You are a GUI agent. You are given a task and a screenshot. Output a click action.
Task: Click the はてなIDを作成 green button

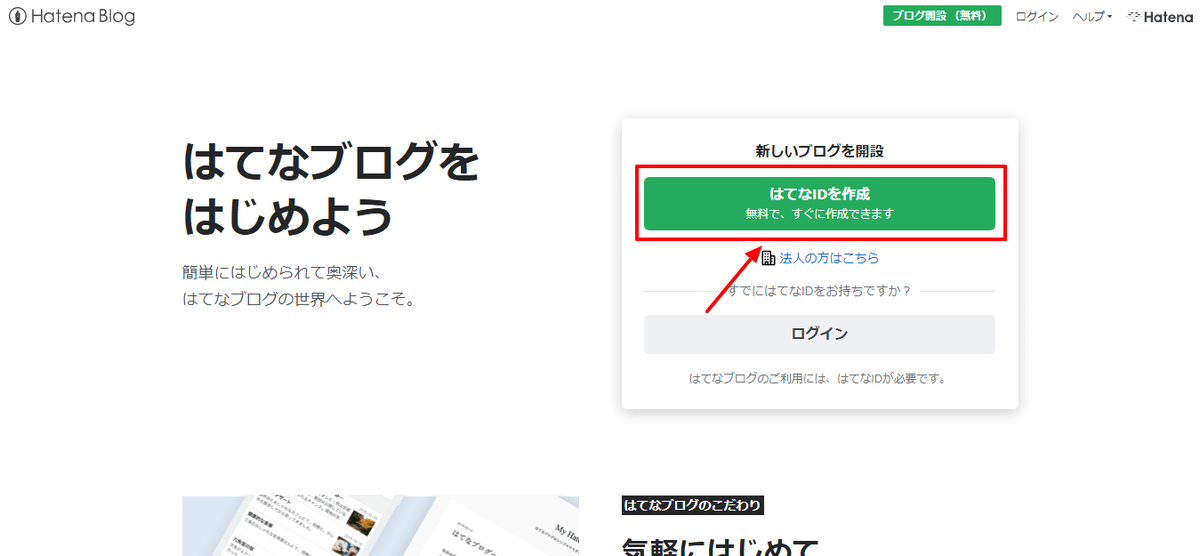(819, 203)
